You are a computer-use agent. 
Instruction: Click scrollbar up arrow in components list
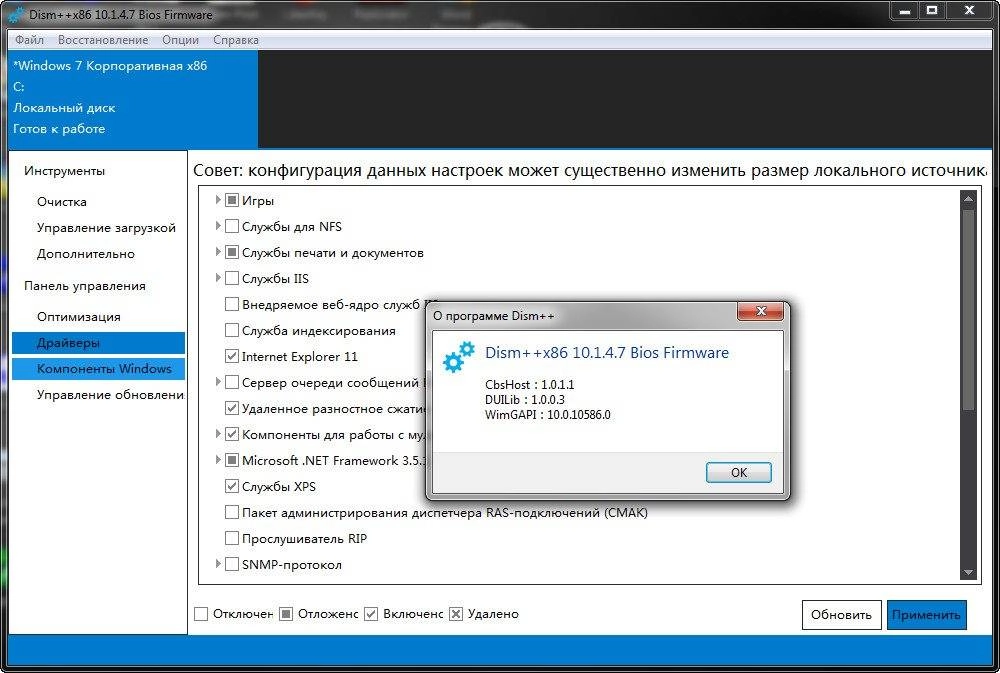(968, 199)
